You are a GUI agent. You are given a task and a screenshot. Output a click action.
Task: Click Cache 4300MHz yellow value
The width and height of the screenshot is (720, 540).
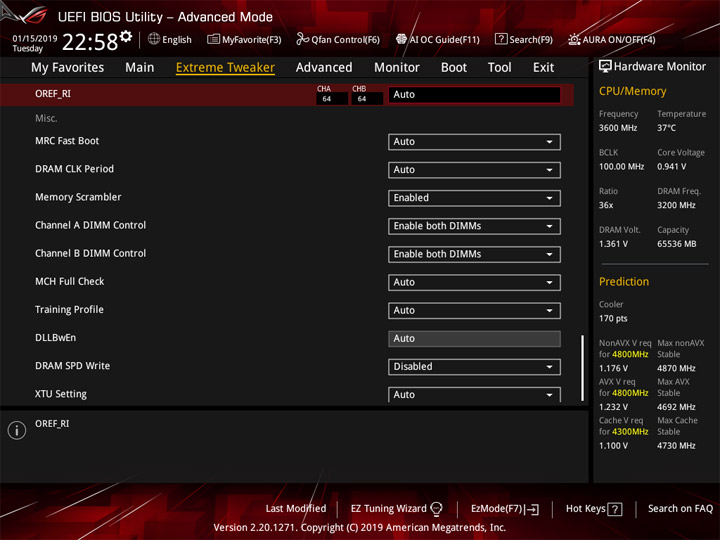(630, 432)
